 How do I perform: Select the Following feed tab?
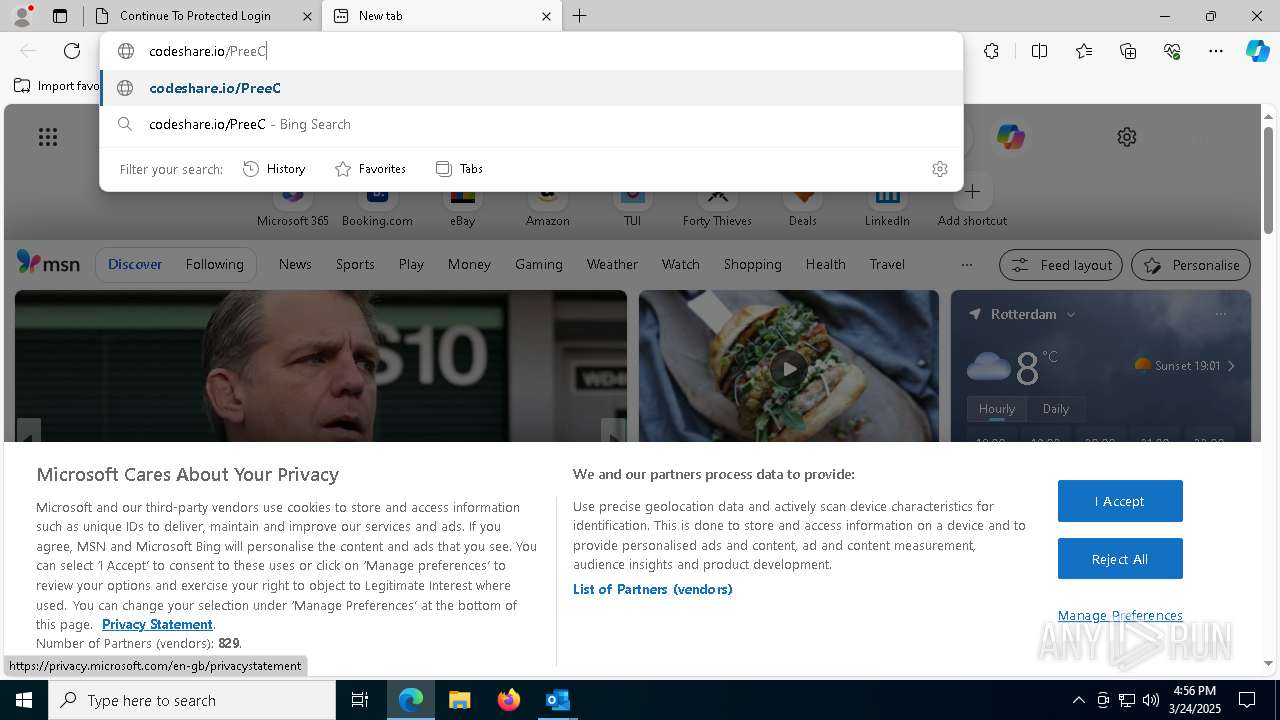coord(214,264)
